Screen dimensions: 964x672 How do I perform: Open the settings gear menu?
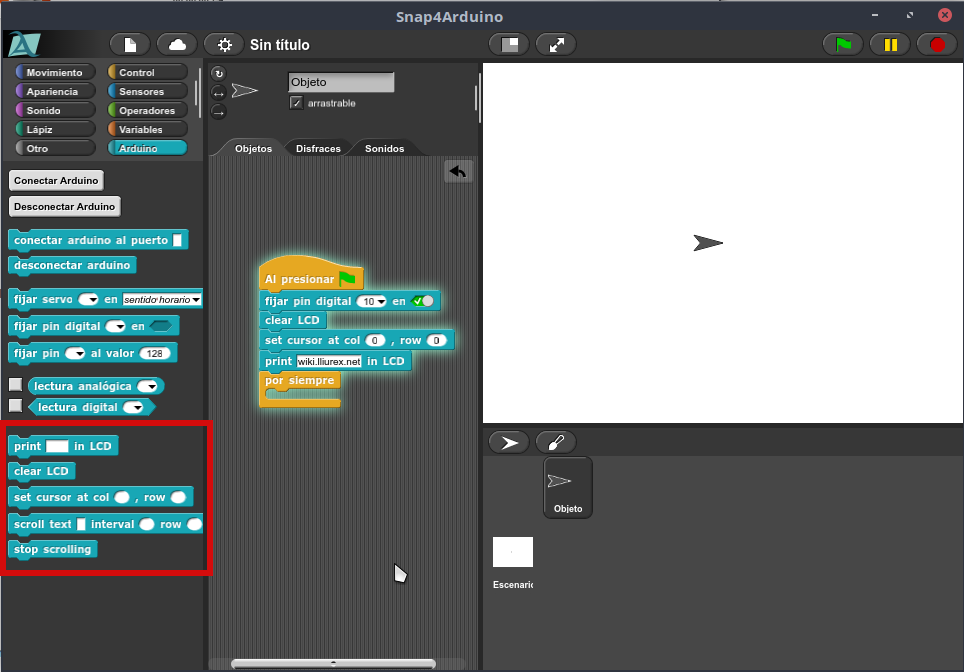click(x=224, y=44)
